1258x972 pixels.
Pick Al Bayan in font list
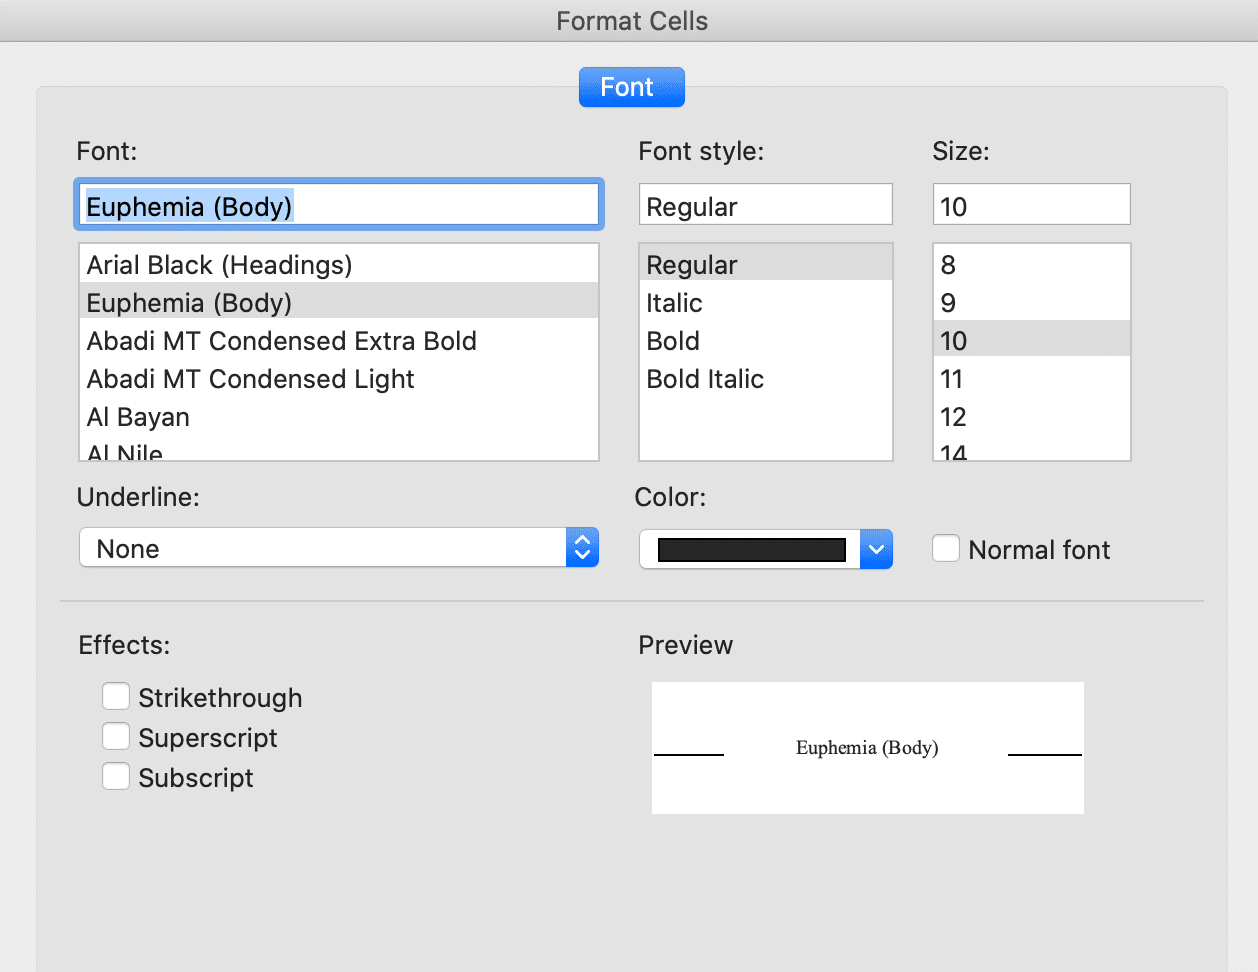(138, 417)
